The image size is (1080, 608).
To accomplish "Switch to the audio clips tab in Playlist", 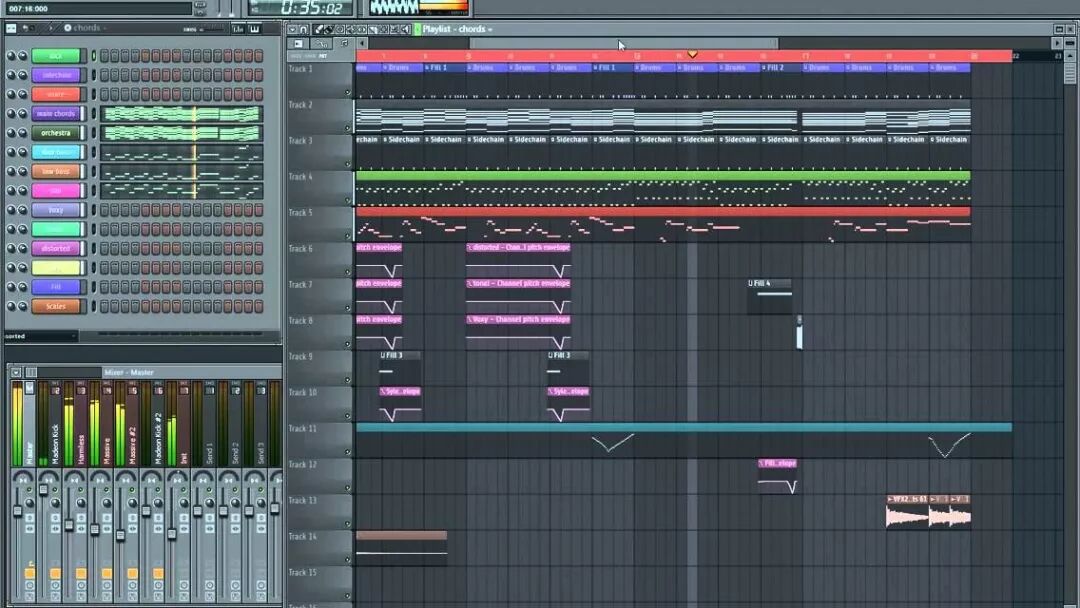I will pyautogui.click(x=298, y=43).
